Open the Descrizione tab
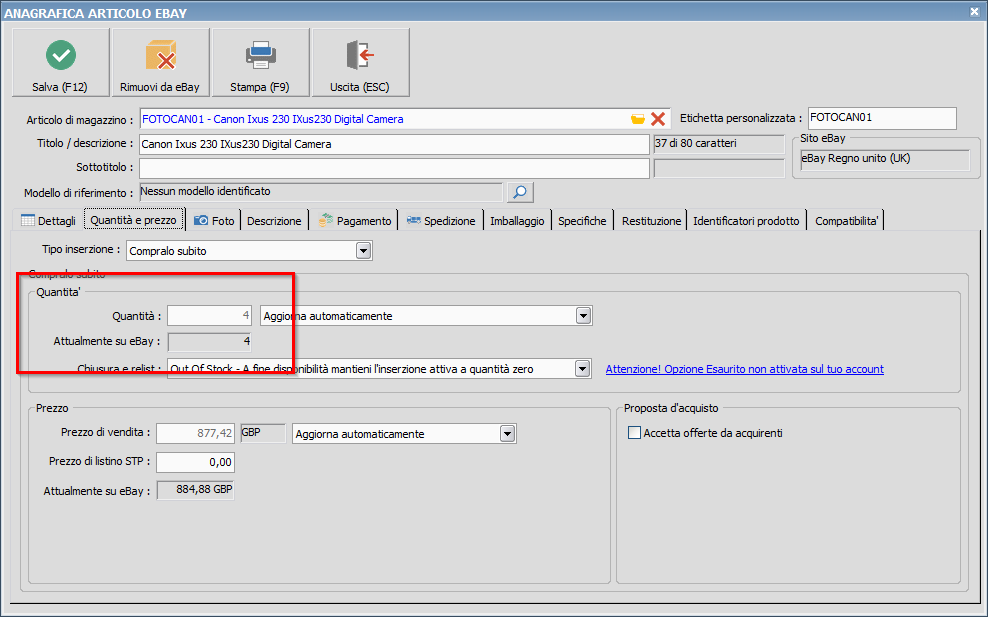This screenshot has height=617, width=988. coord(274,221)
